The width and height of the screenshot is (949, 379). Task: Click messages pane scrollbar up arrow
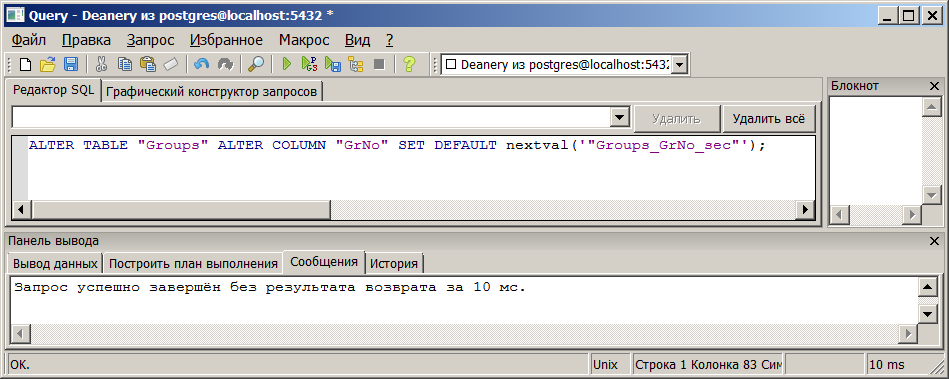927,287
